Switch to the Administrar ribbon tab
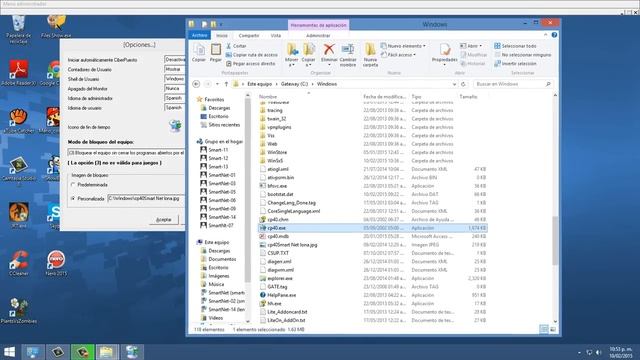The width and height of the screenshot is (640, 360). coord(318,36)
